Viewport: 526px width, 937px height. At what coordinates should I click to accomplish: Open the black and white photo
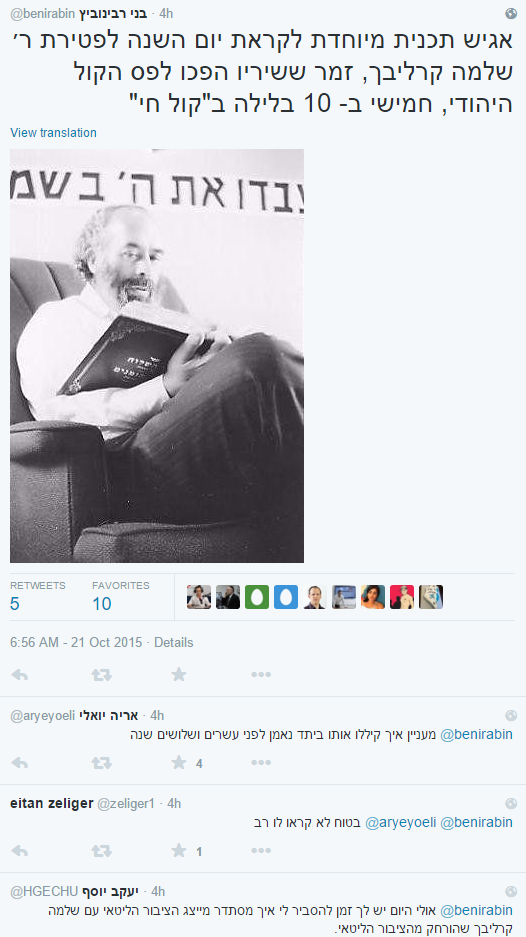coord(157,356)
